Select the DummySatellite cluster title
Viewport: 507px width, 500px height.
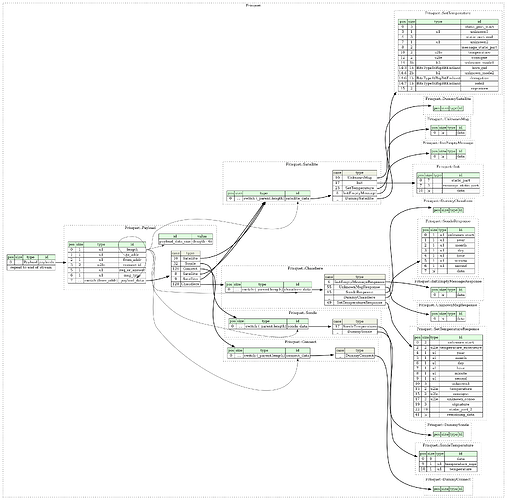click(x=448, y=99)
